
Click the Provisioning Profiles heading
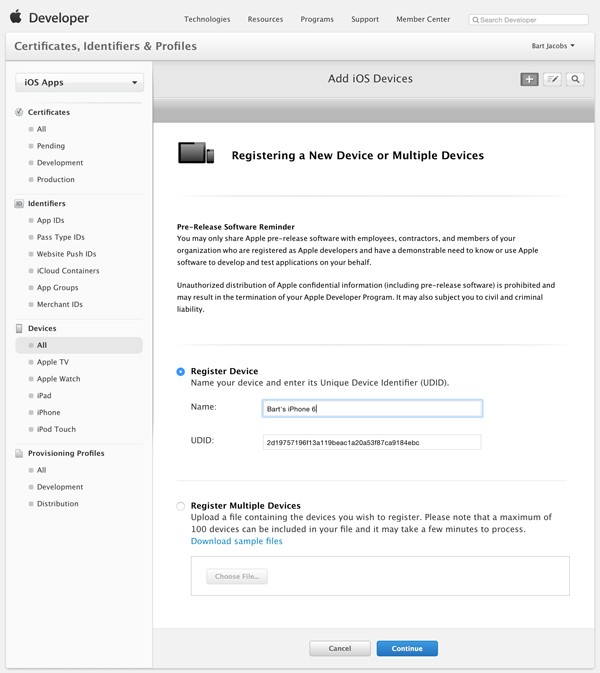tap(66, 454)
